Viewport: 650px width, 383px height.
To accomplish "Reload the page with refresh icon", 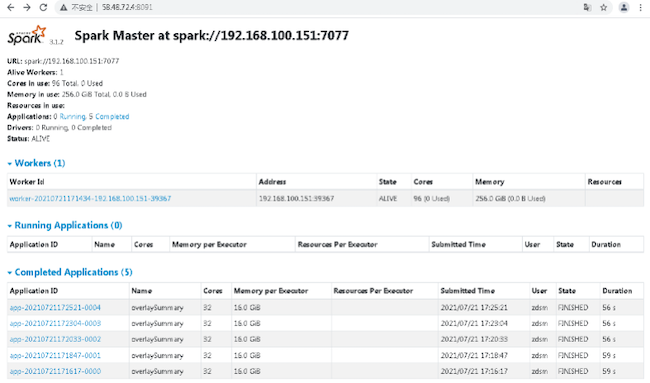I will (43, 7).
